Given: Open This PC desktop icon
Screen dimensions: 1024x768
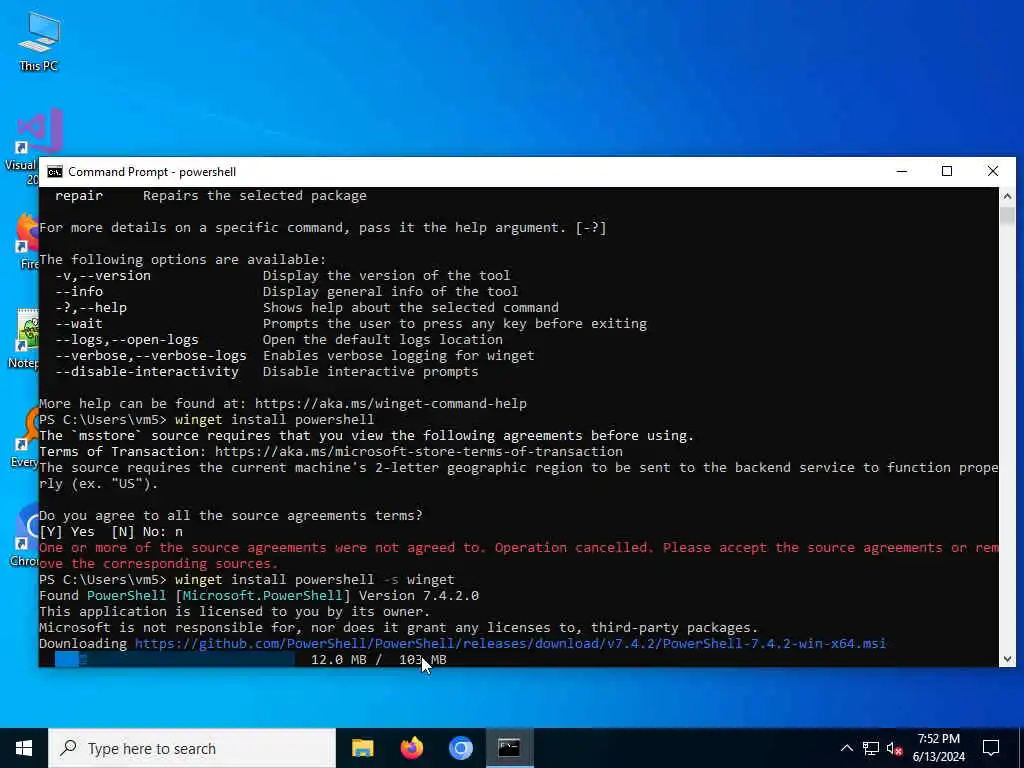Looking at the screenshot, I should [x=39, y=41].
